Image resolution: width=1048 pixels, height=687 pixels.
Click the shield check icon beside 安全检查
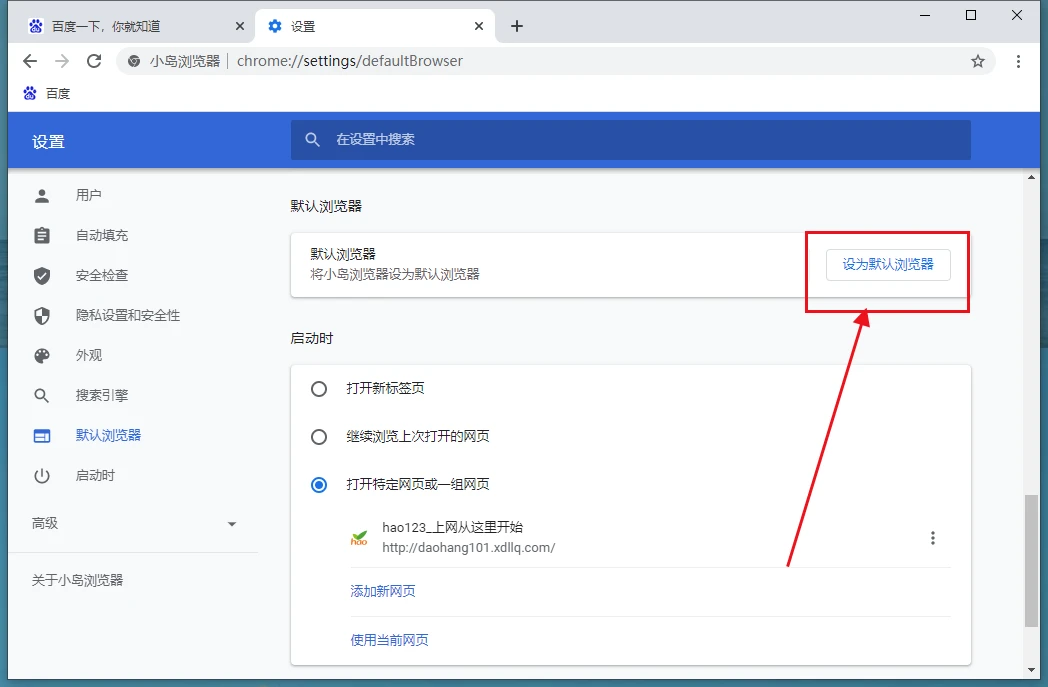[x=42, y=275]
